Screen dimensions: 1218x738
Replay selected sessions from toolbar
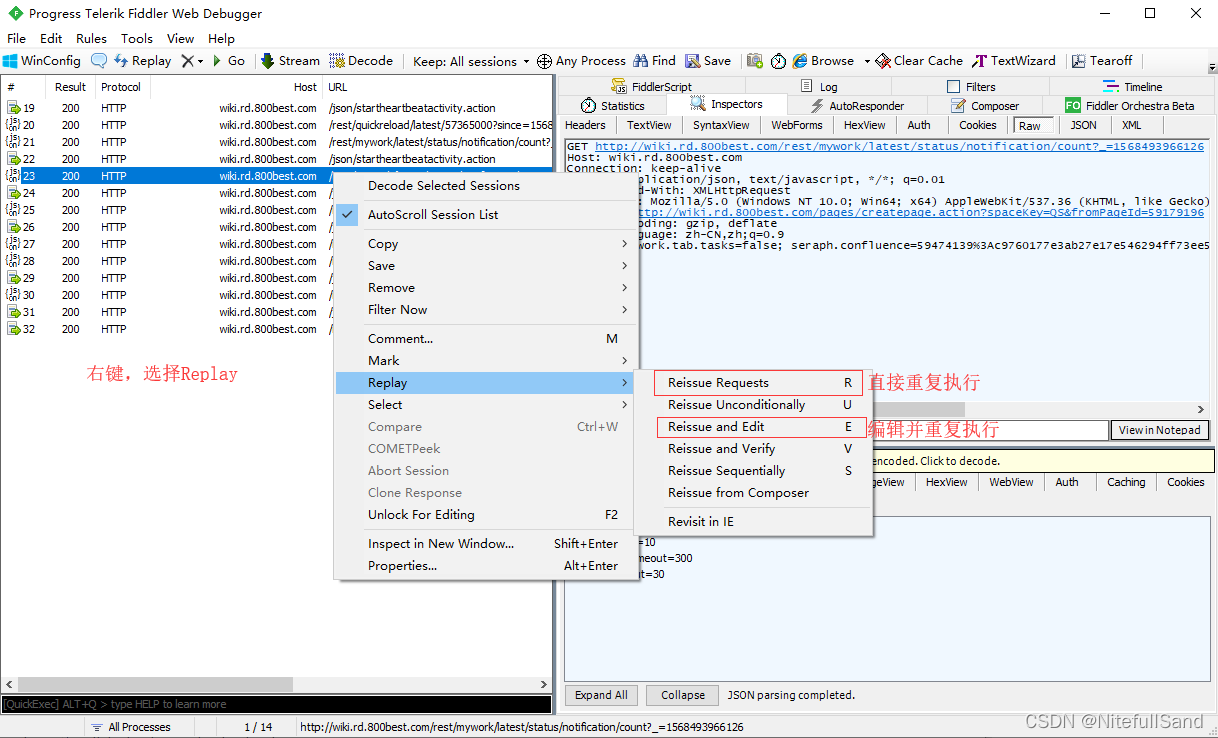coord(142,61)
